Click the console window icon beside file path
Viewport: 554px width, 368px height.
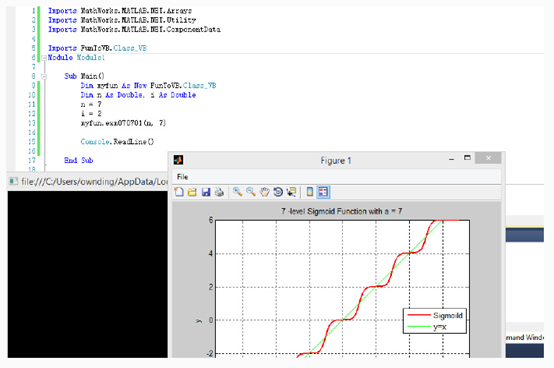tap(13, 182)
